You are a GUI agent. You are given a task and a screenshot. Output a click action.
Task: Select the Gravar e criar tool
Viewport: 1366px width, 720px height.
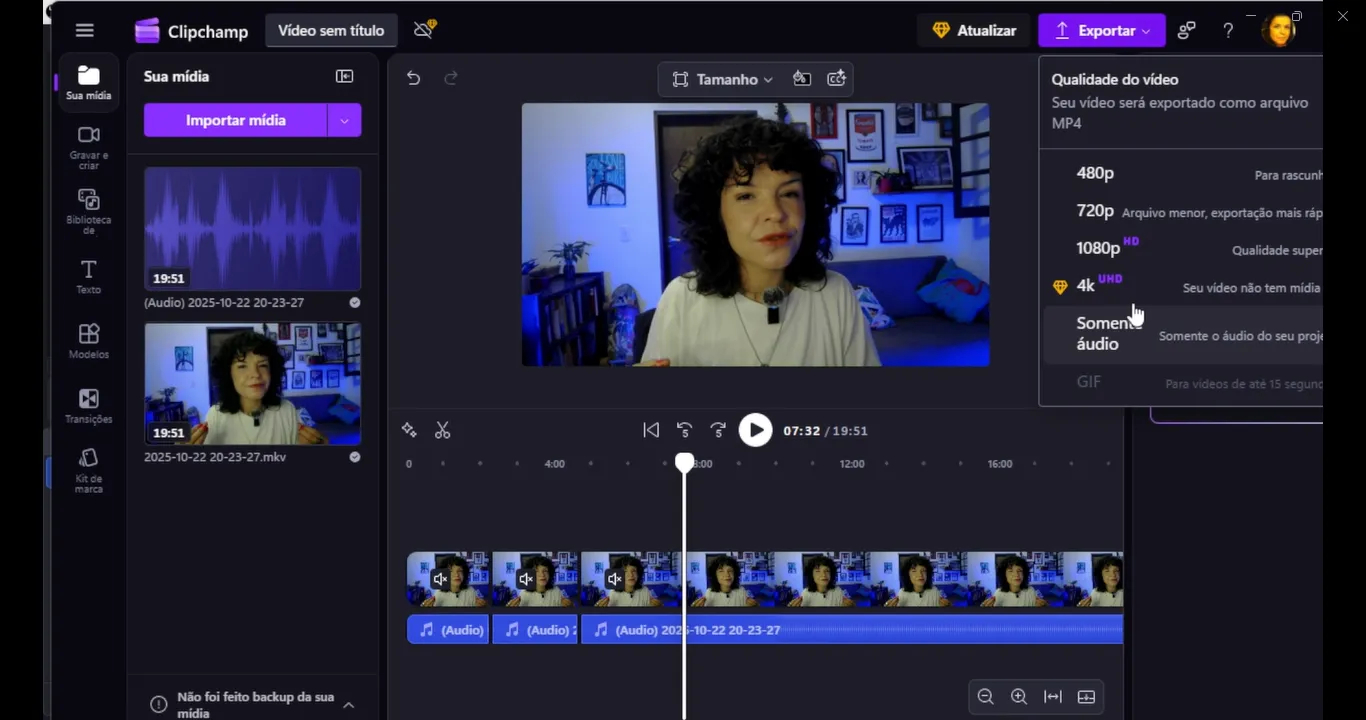click(x=88, y=145)
